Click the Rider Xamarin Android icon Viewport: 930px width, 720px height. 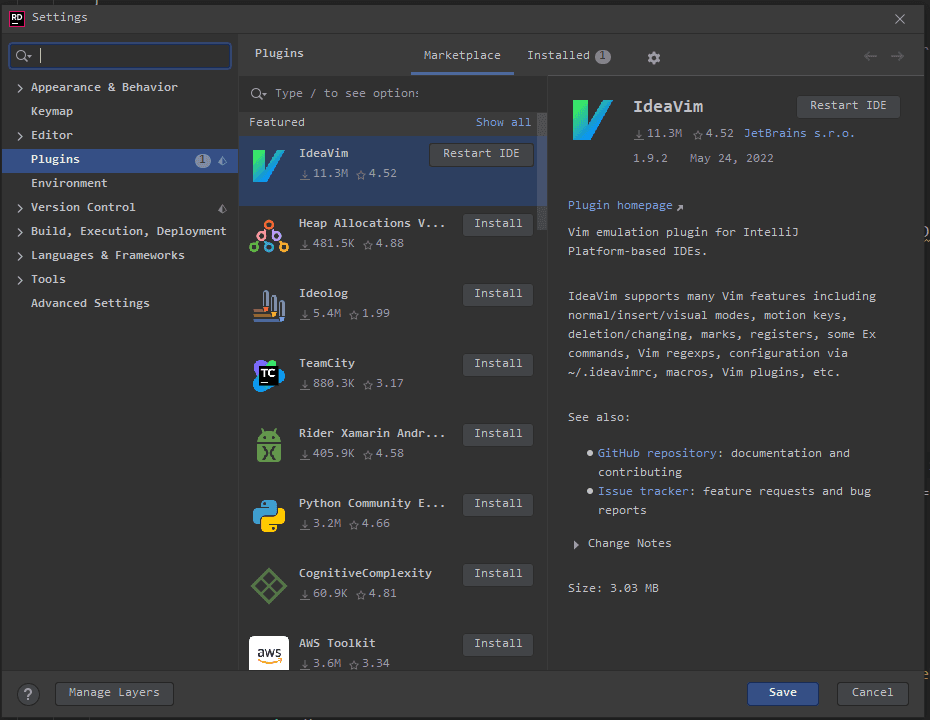268,445
